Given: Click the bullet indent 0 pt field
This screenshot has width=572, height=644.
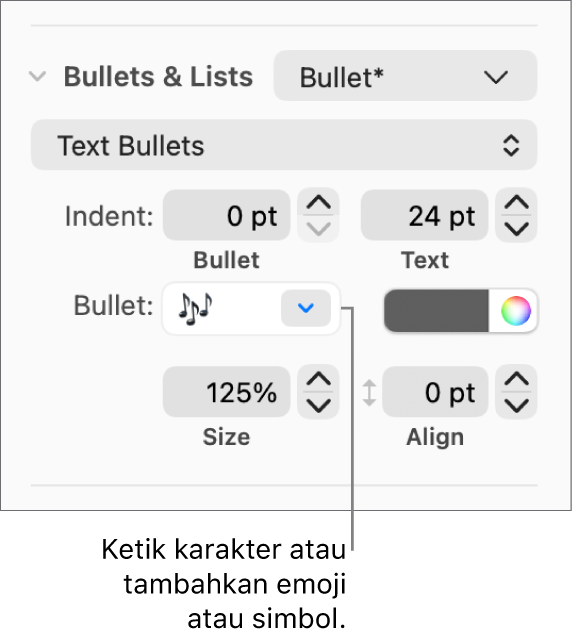Looking at the screenshot, I should (x=227, y=215).
